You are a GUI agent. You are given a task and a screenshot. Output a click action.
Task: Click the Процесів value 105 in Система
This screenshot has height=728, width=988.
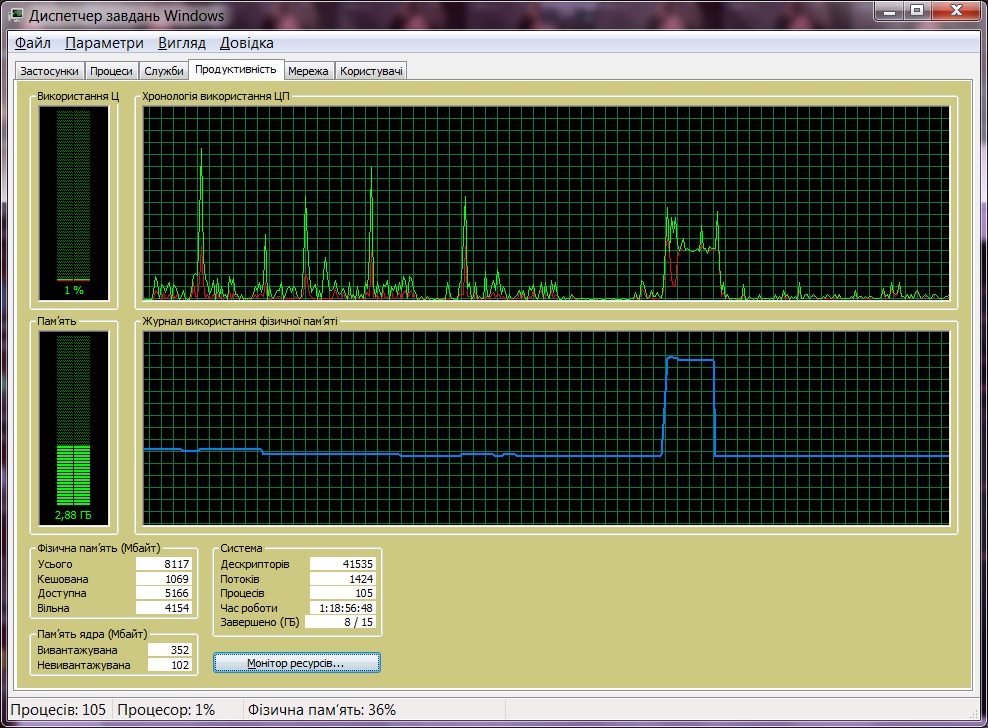click(343, 593)
